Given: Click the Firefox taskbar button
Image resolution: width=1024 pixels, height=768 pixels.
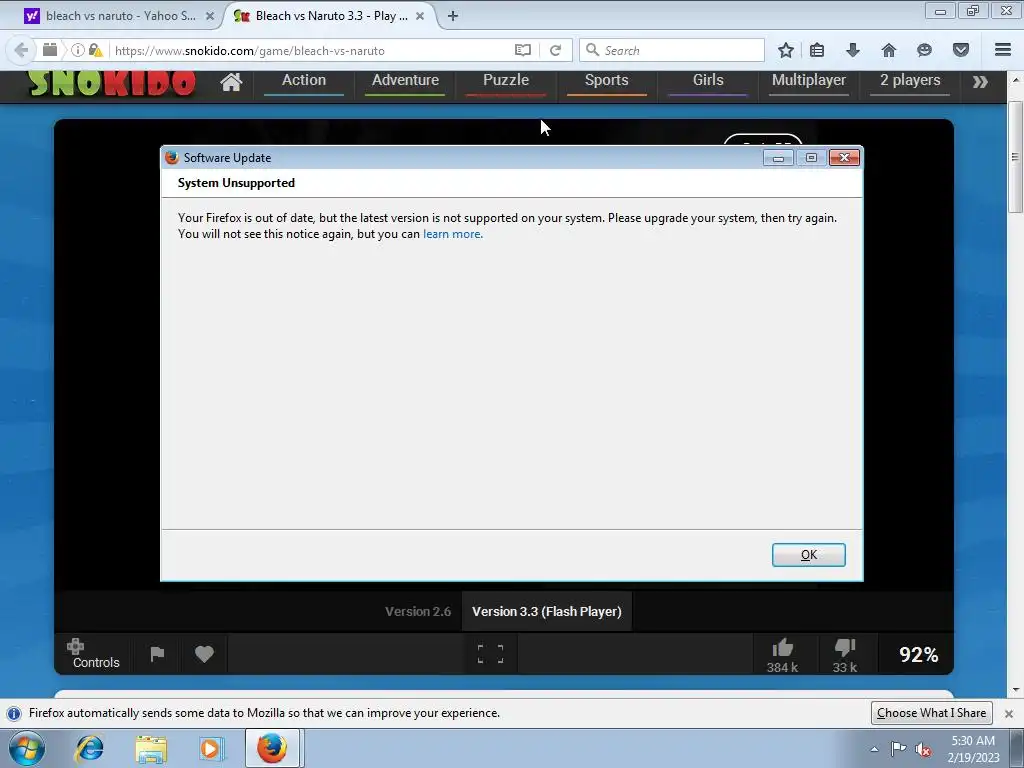Looking at the screenshot, I should point(272,748).
